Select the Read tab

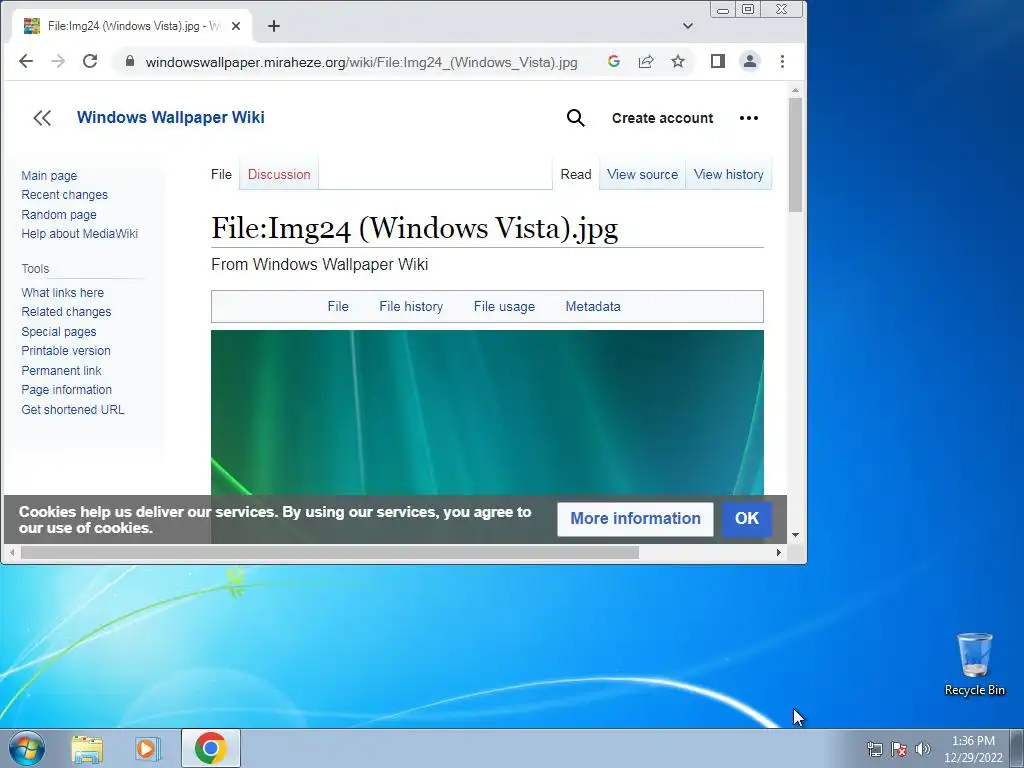575,174
